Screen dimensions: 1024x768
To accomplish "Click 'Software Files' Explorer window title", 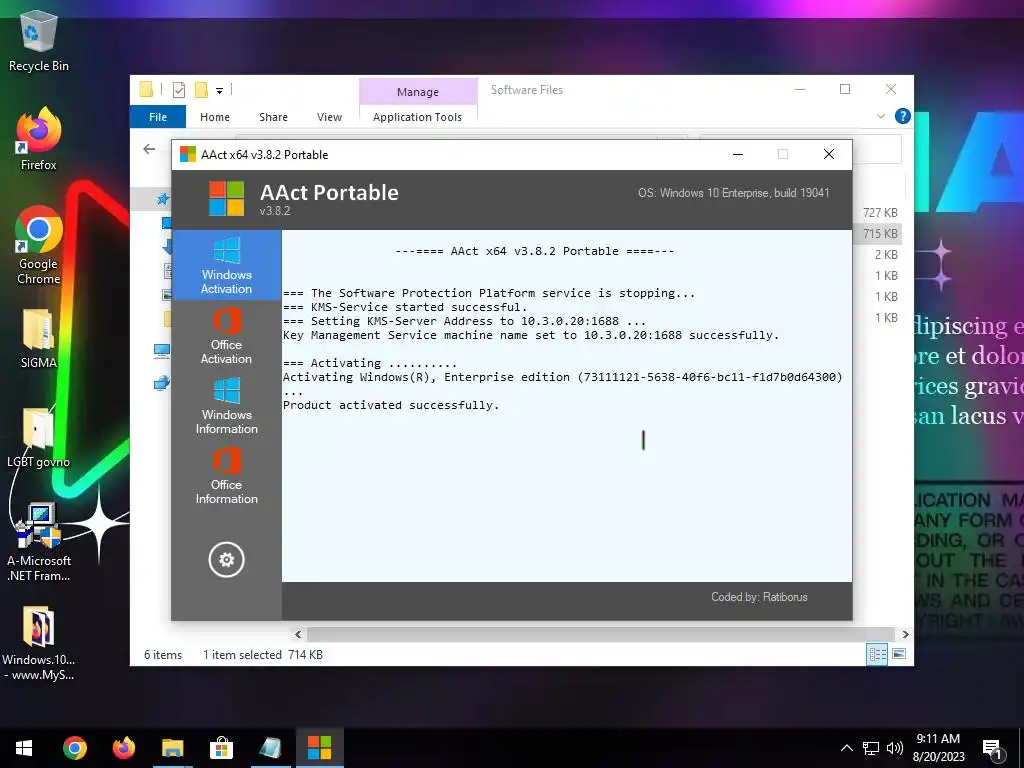I will [526, 90].
